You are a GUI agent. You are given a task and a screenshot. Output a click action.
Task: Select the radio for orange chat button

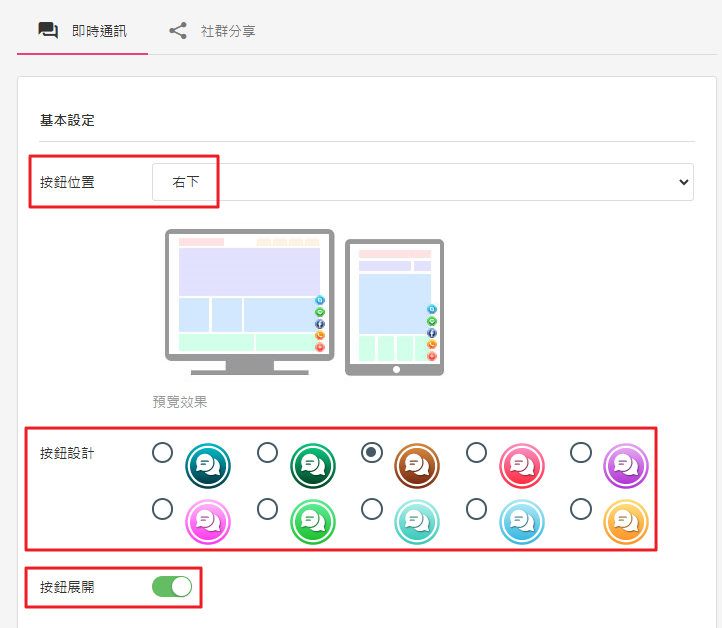click(x=581, y=509)
